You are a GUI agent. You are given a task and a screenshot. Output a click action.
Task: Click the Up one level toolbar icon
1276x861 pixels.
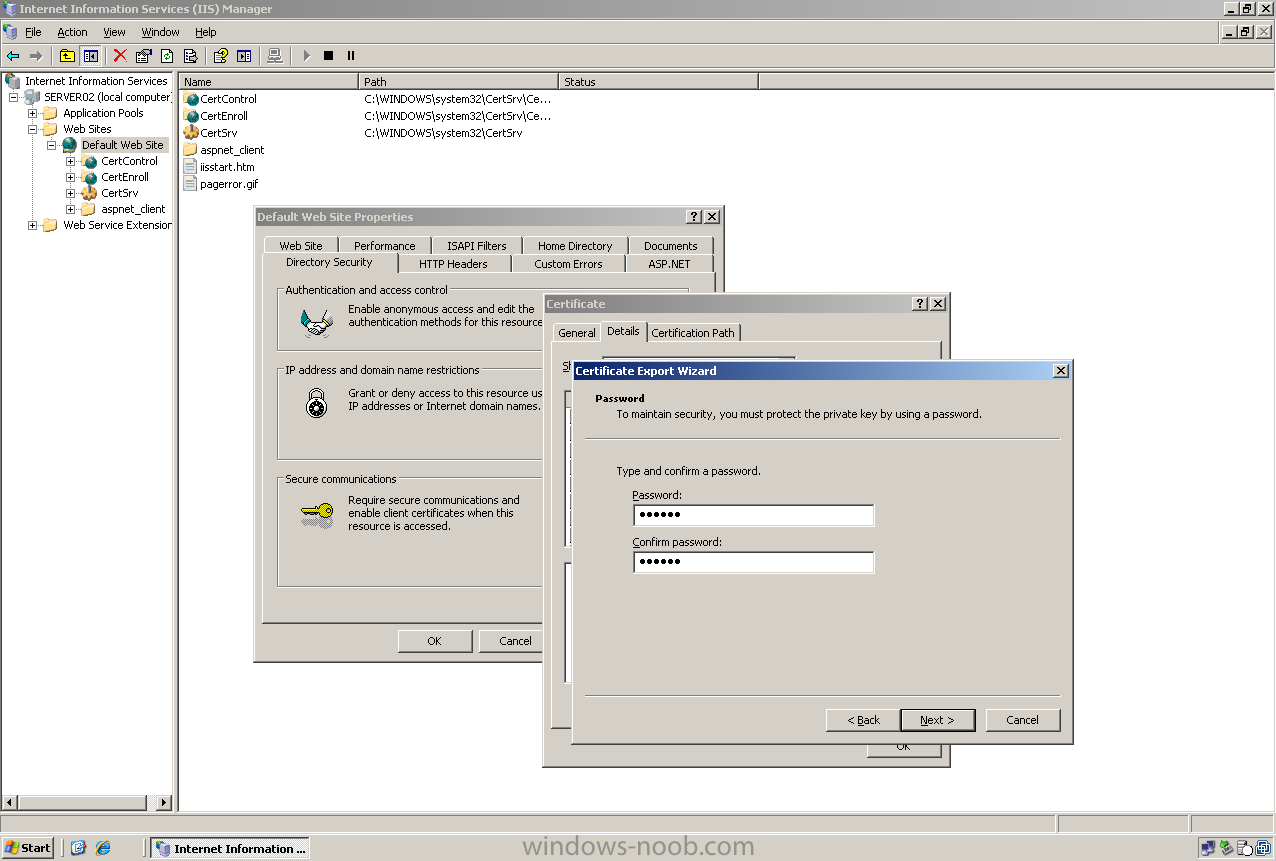[67, 56]
